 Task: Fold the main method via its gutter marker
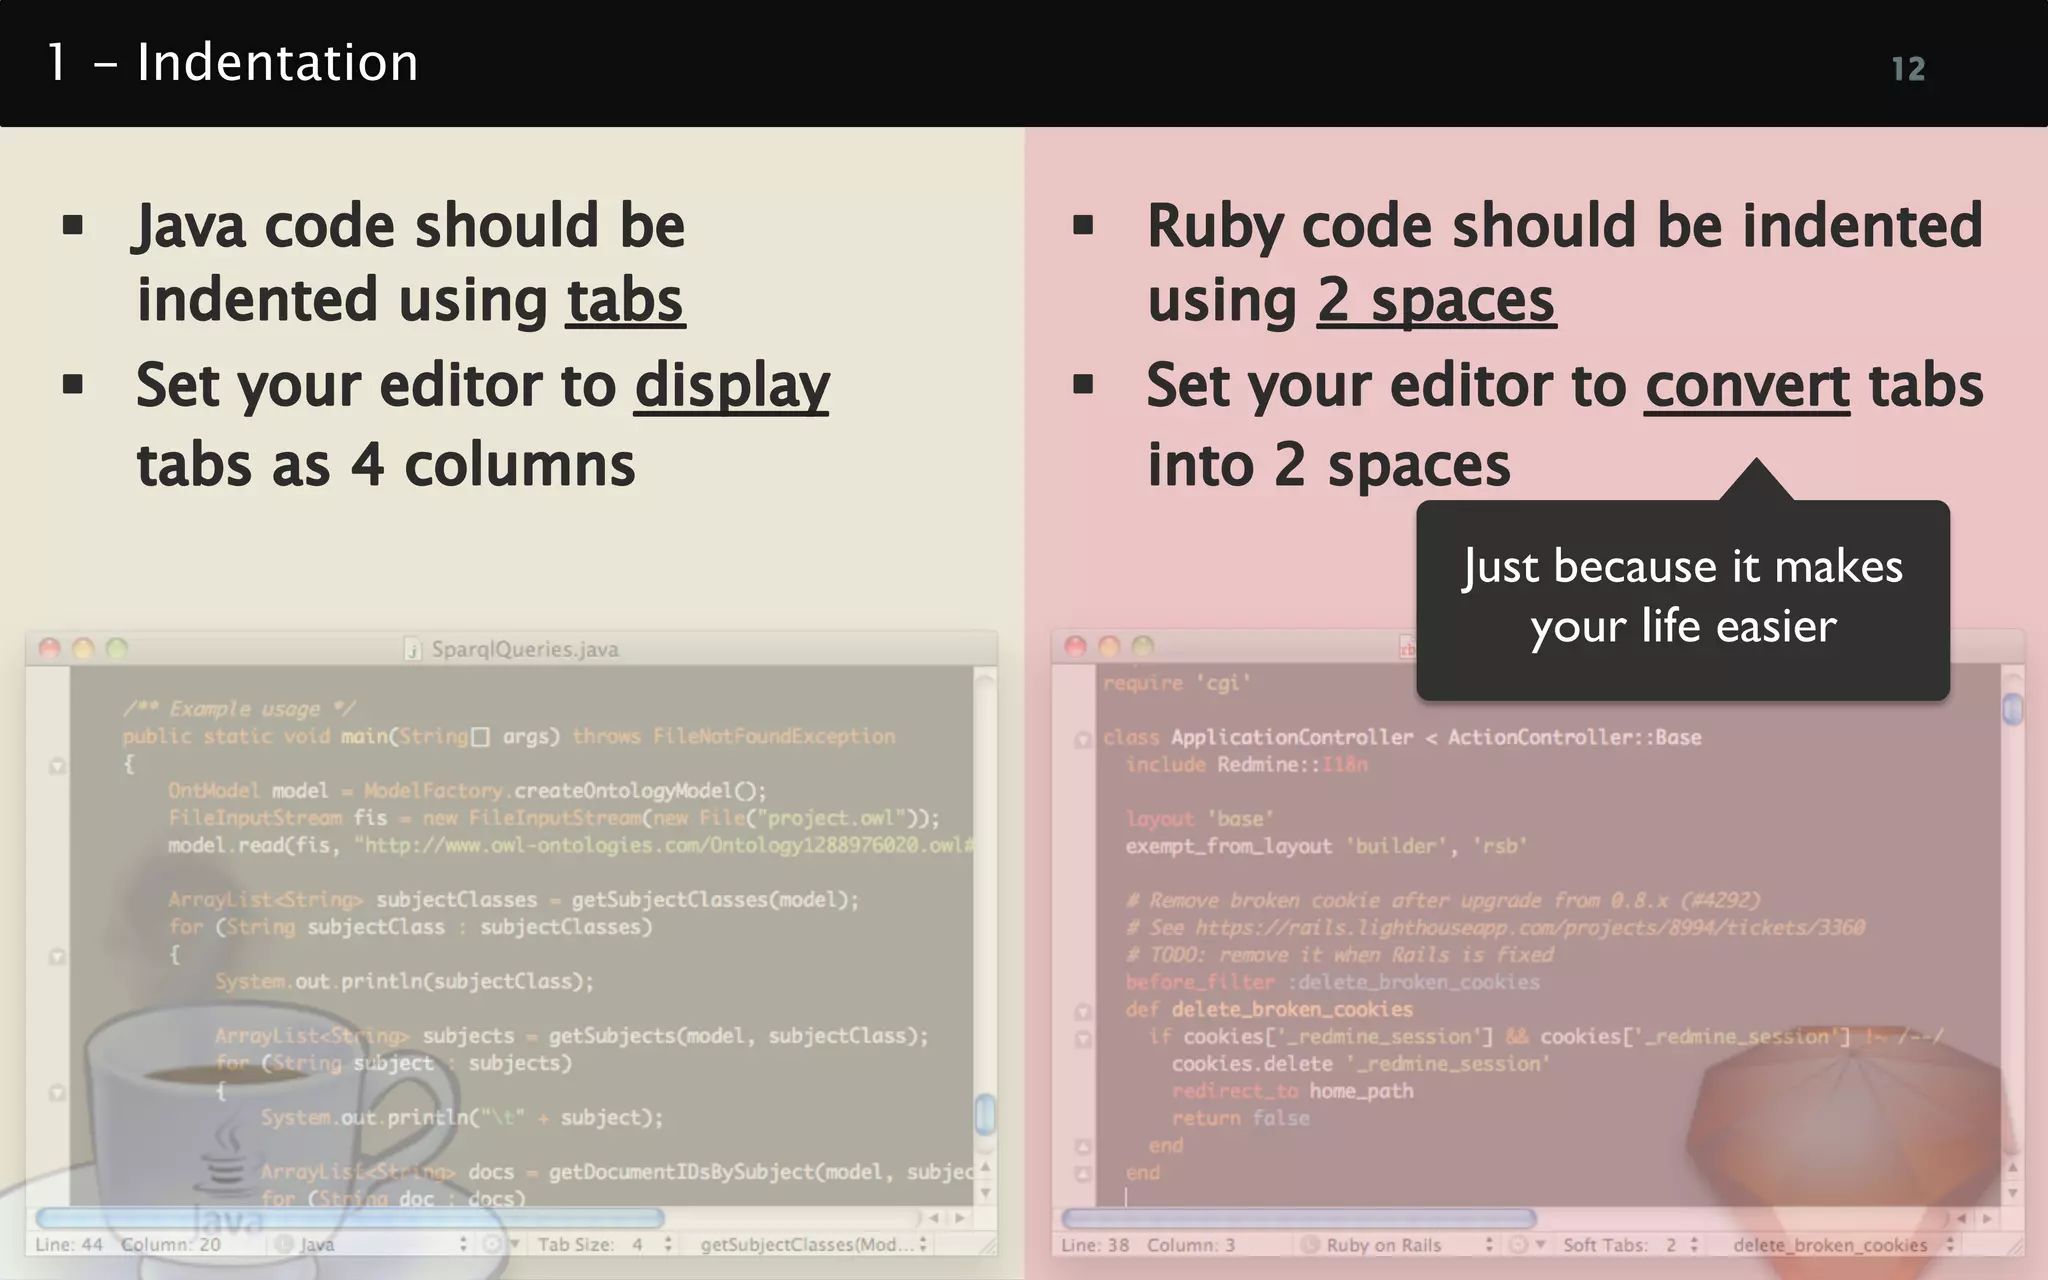(57, 766)
